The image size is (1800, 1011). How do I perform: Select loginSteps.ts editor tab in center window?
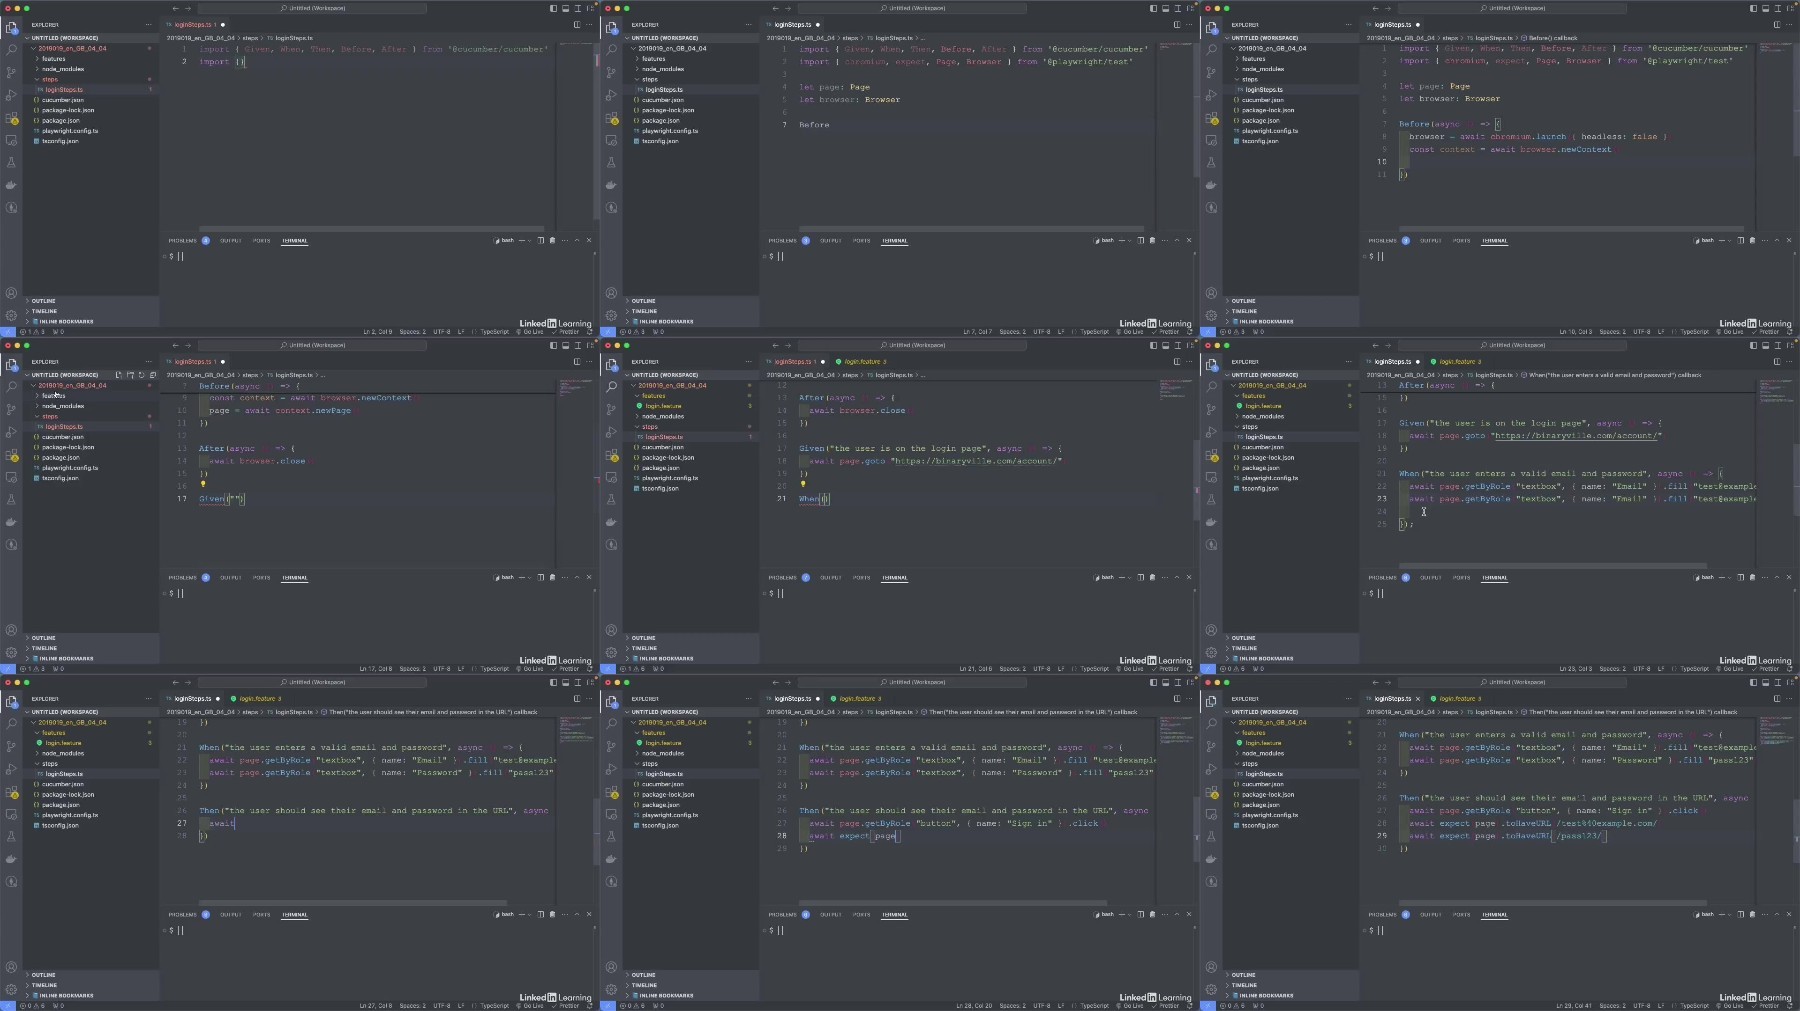796,362
